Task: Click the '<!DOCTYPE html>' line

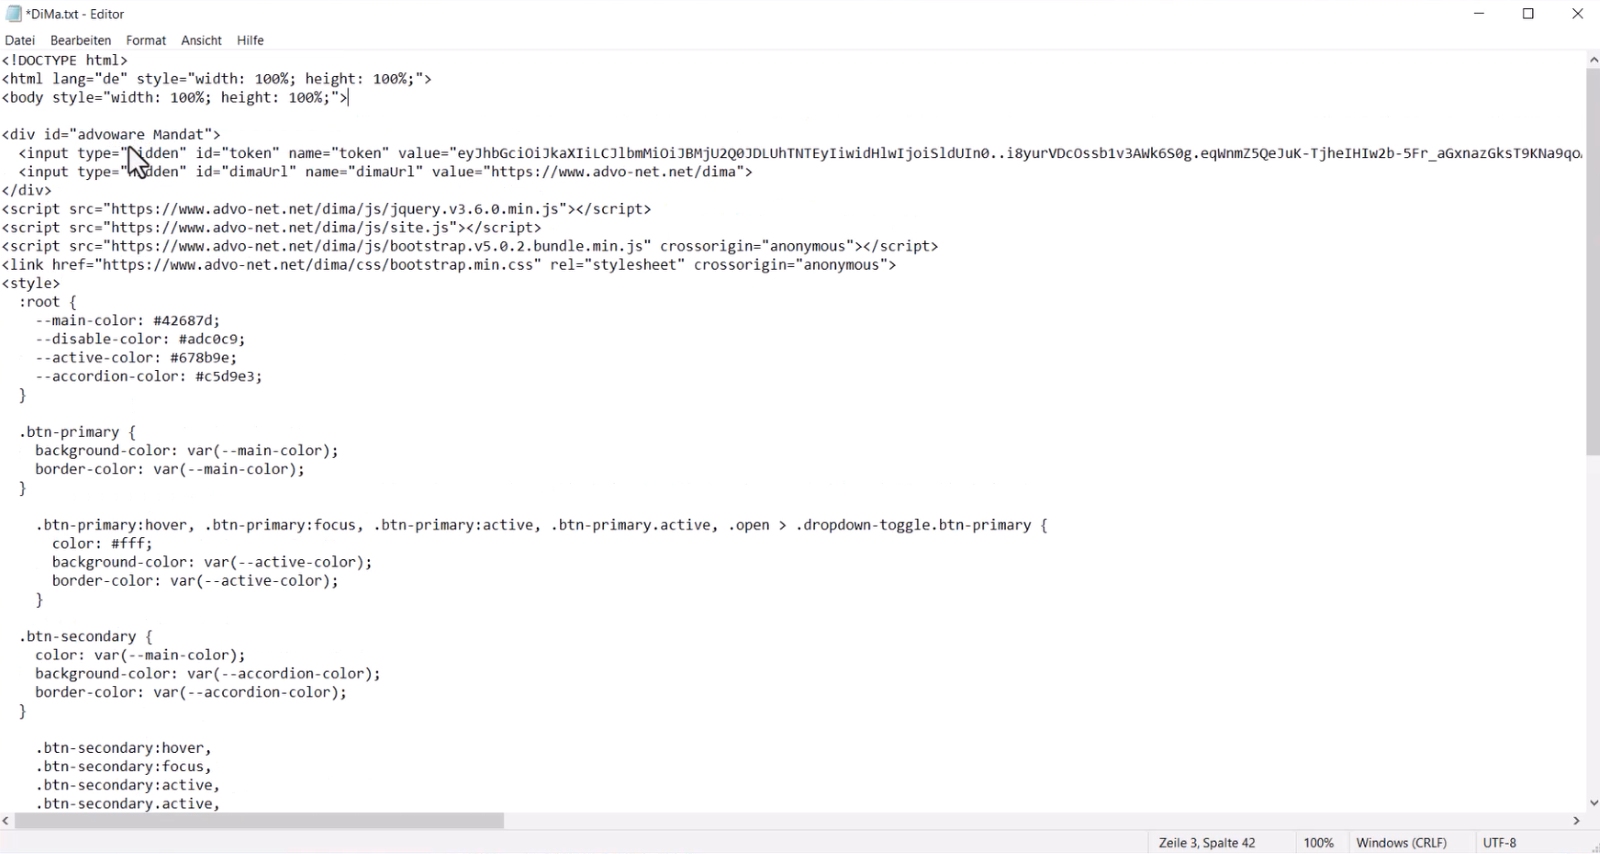Action: 65,60
